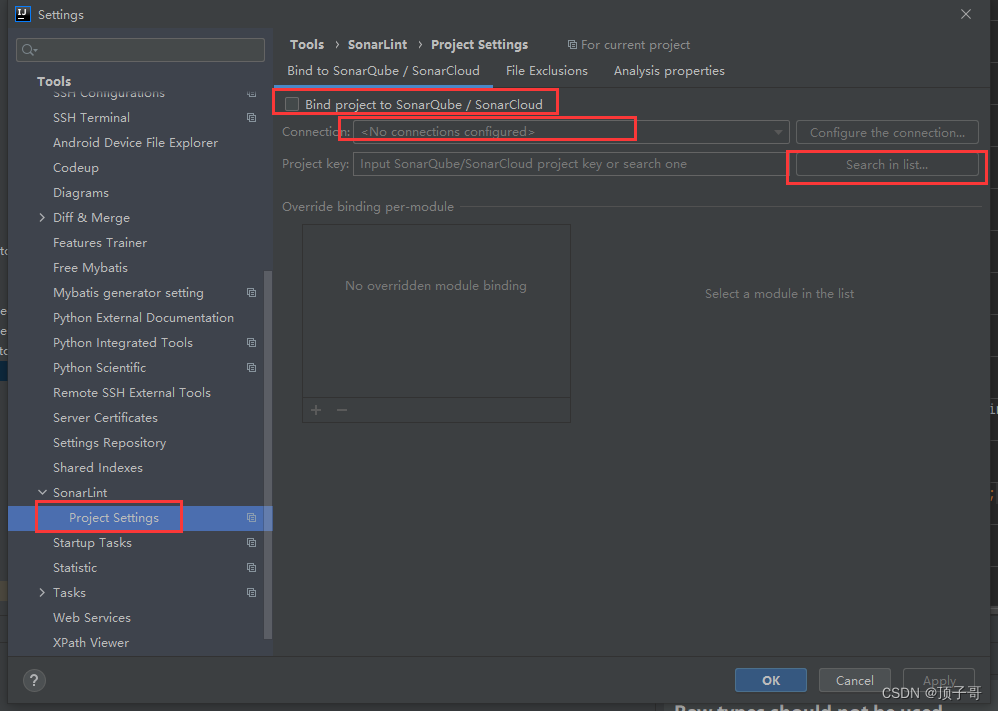This screenshot has height=711, width=998.
Task: Select Diagrams in the Tools list
Action: [x=81, y=193]
